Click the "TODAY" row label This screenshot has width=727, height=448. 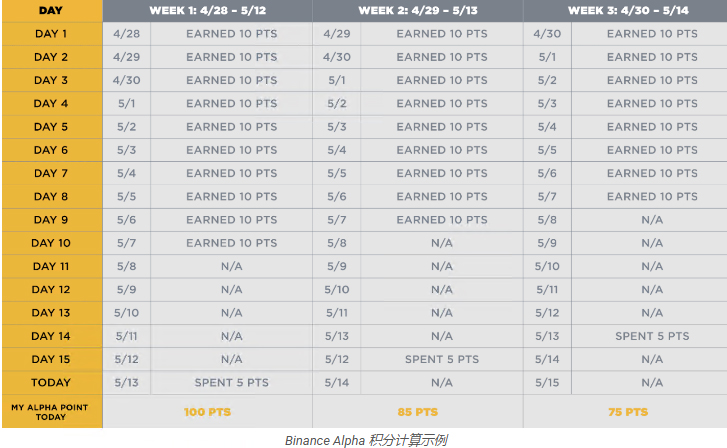pyautogui.click(x=51, y=382)
